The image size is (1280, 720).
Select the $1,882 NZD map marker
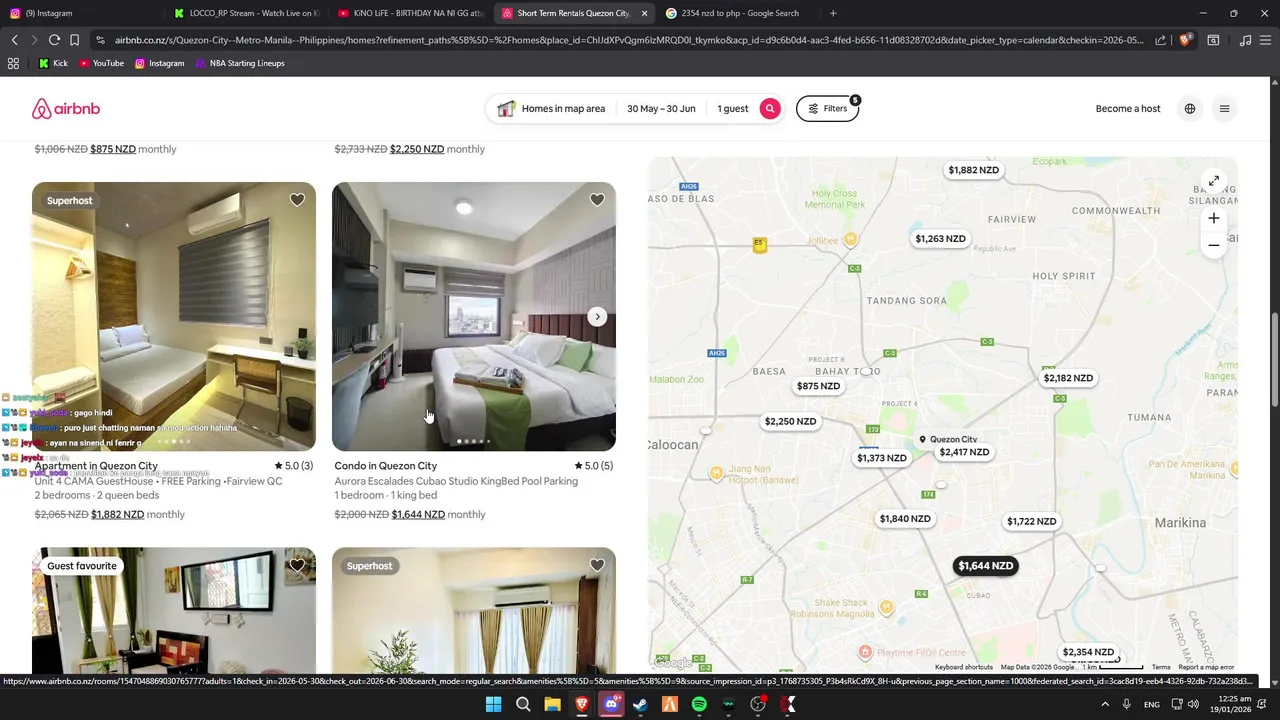(x=974, y=170)
